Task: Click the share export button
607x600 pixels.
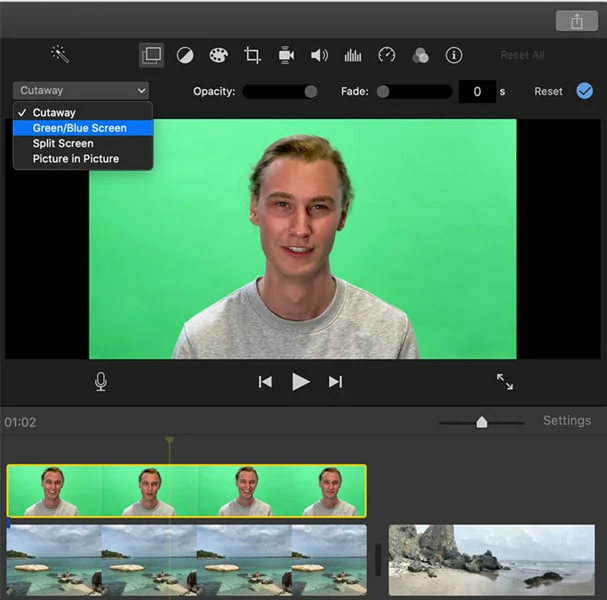Action: tap(576, 21)
